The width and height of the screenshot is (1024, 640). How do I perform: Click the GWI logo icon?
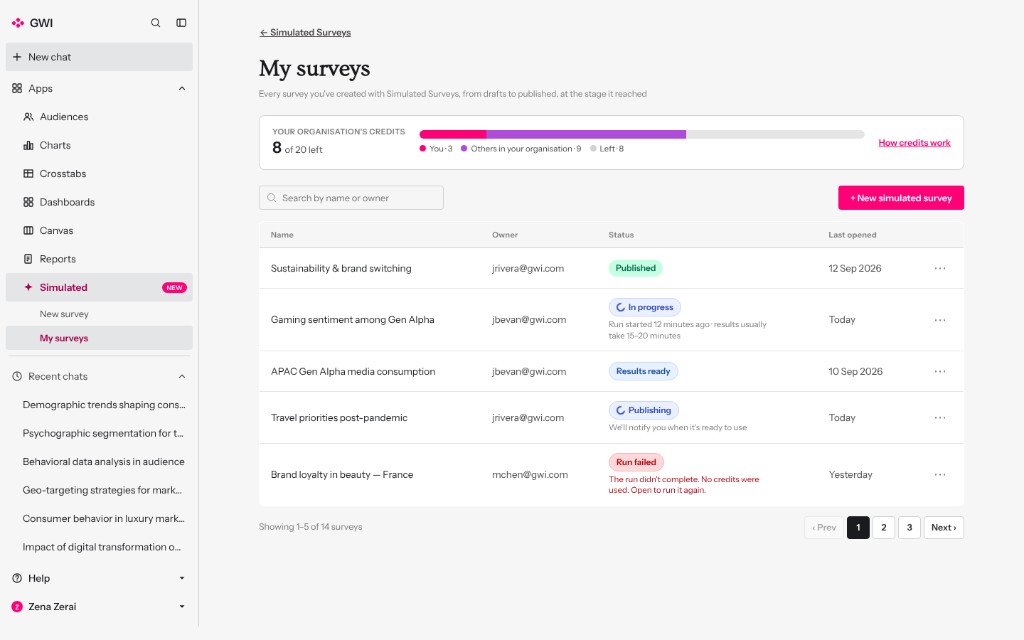18,23
